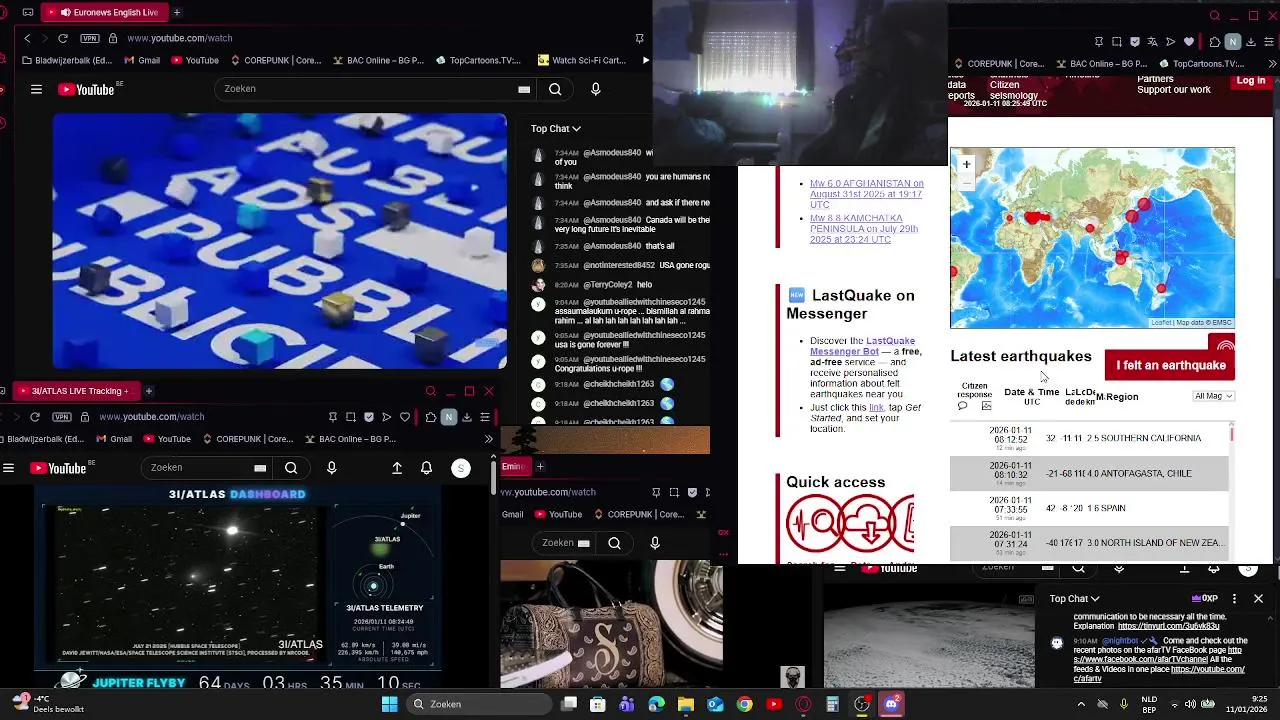Open on-screen keyboard in Euronews search box
This screenshot has width=1280, height=720.
pyautogui.click(x=524, y=89)
